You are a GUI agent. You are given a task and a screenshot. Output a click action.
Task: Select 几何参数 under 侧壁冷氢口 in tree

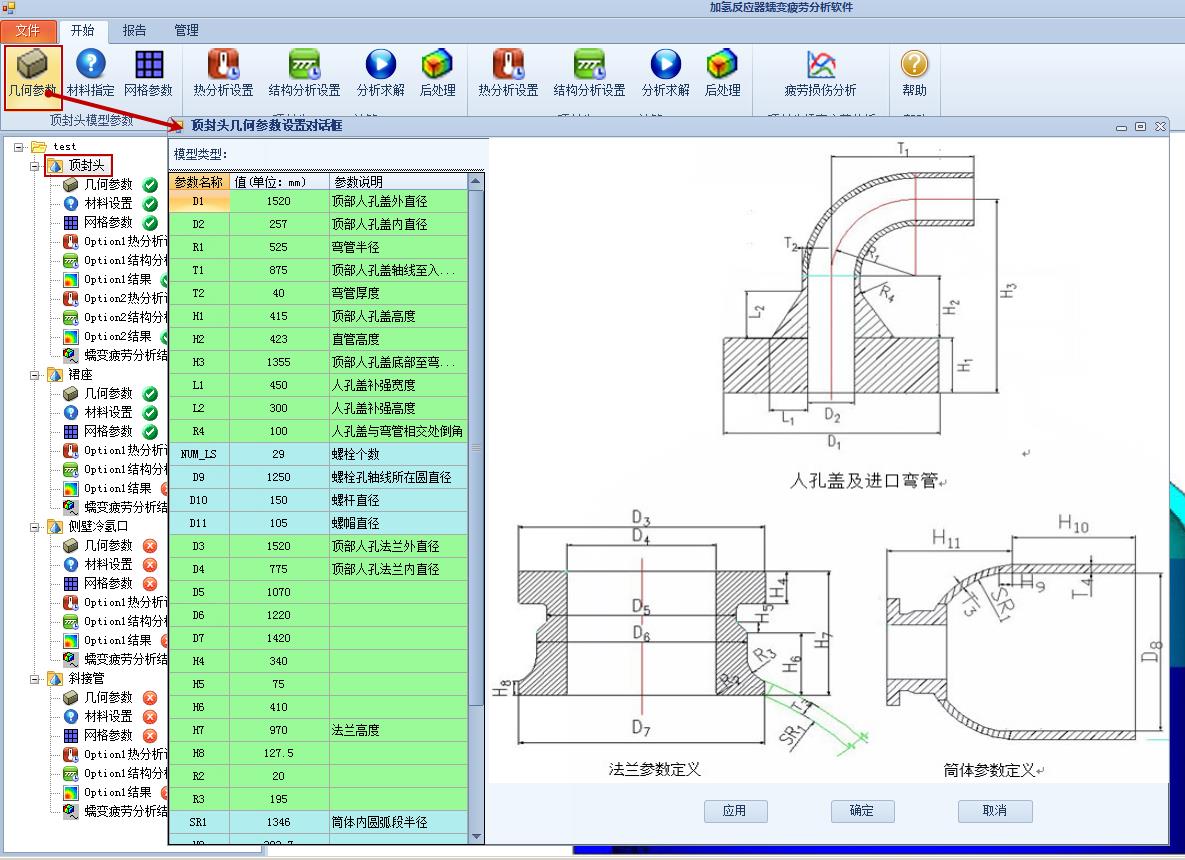108,545
